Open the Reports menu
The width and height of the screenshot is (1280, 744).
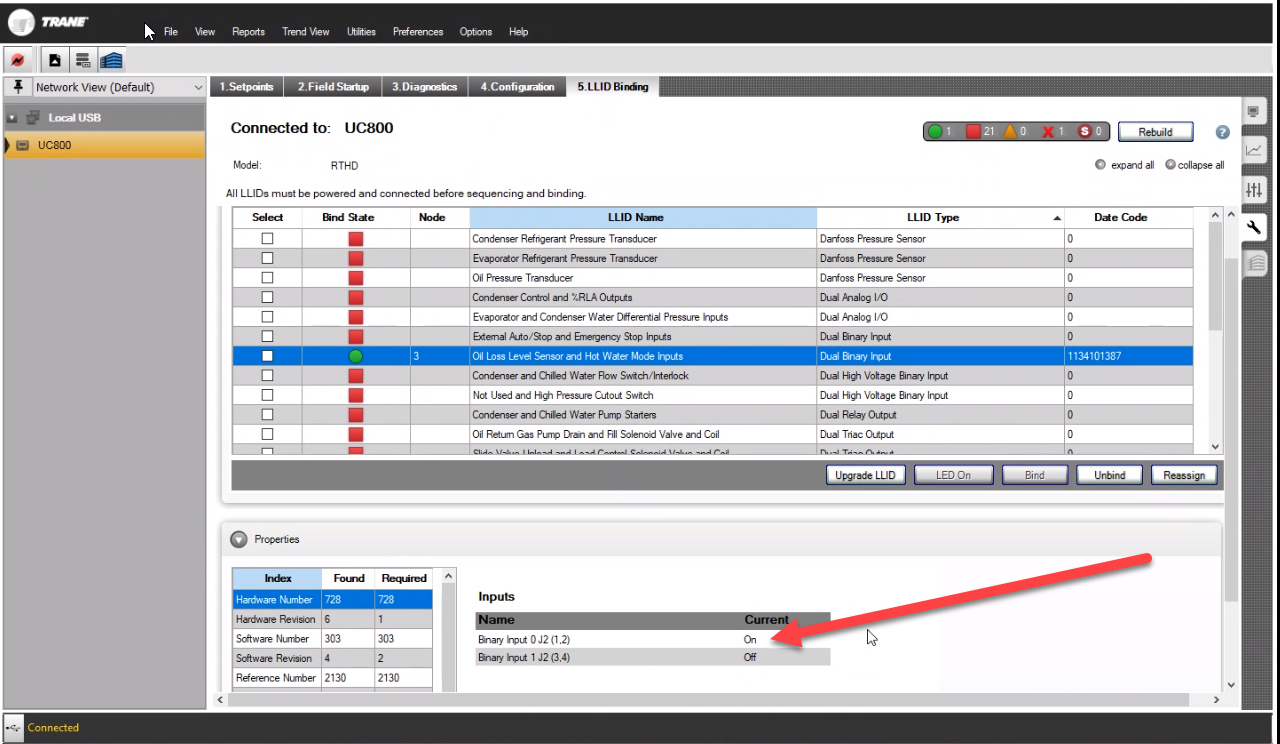pos(248,32)
